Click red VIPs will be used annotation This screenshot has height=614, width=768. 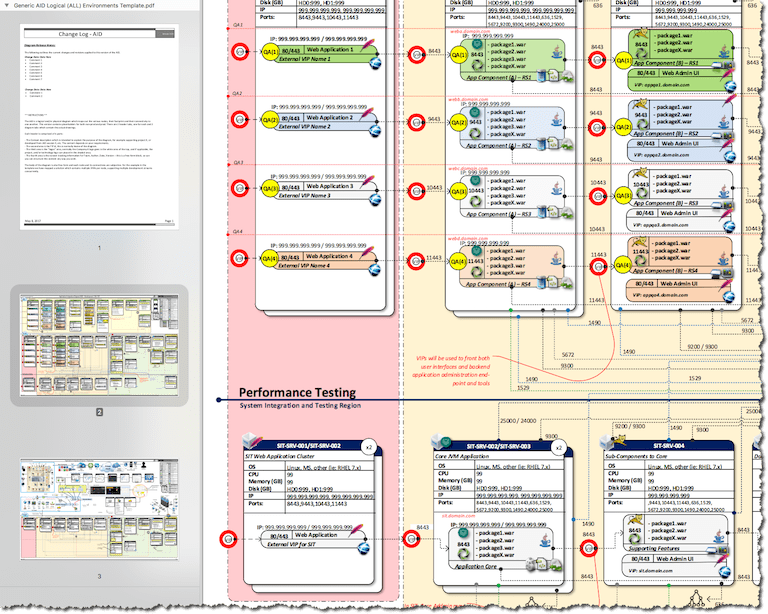[x=452, y=371]
